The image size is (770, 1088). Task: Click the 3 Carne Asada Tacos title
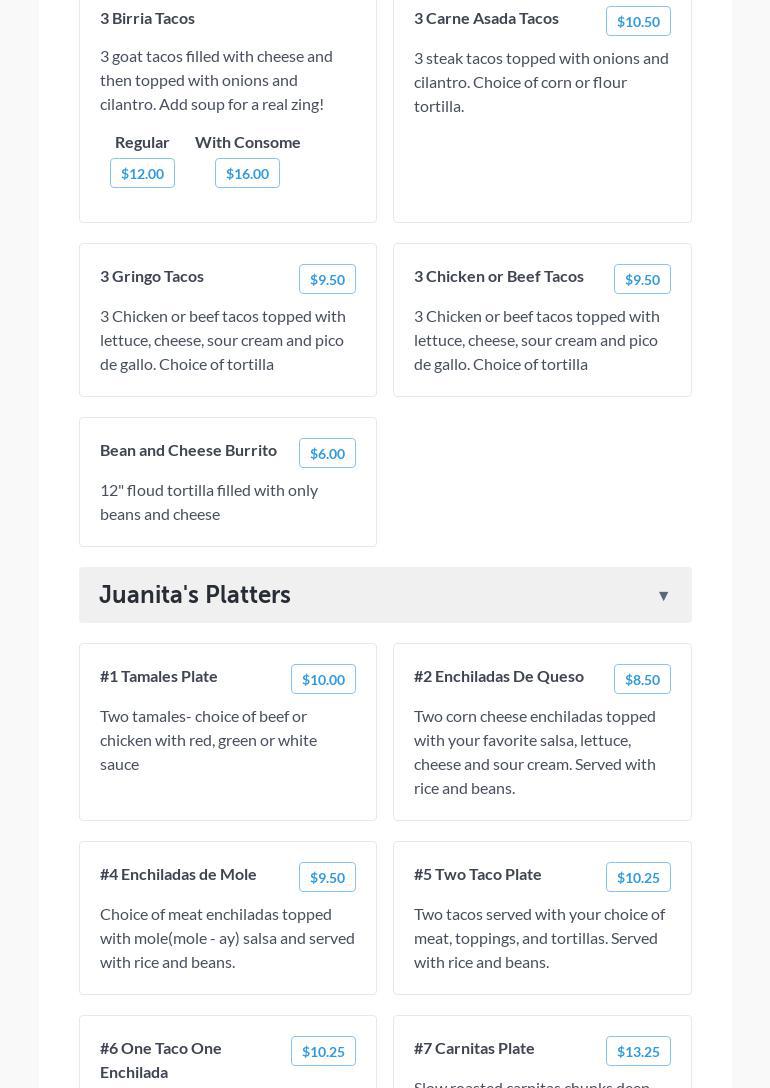pyautogui.click(x=486, y=18)
